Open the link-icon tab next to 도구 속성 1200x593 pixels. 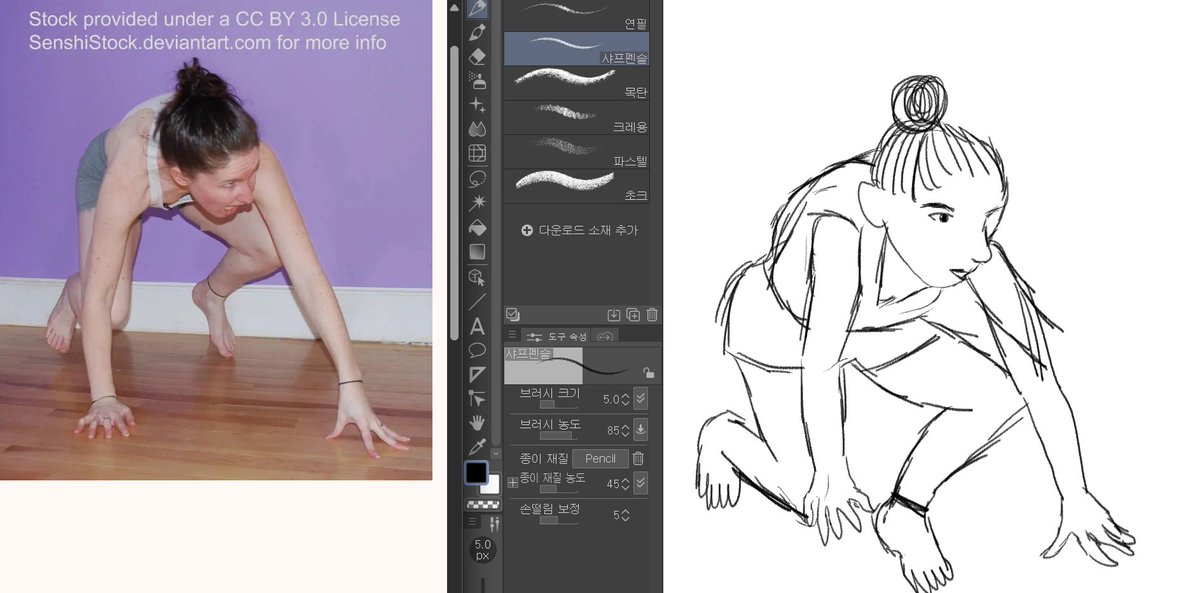tap(606, 336)
